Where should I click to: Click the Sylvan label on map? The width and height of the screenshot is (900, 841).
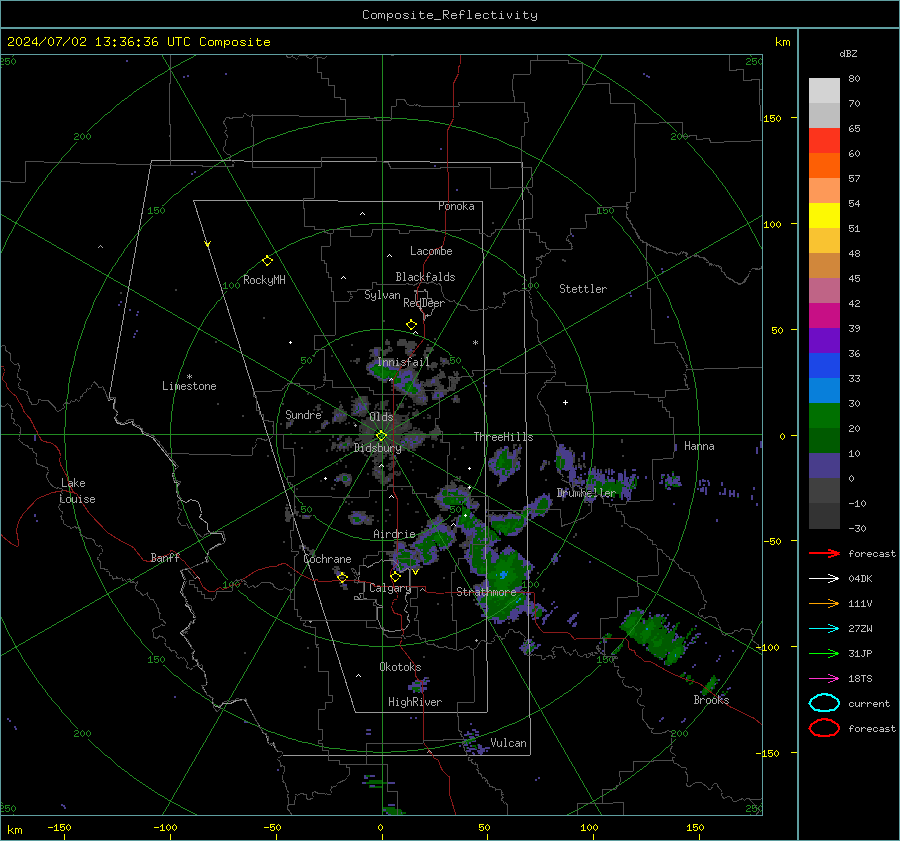(x=382, y=295)
